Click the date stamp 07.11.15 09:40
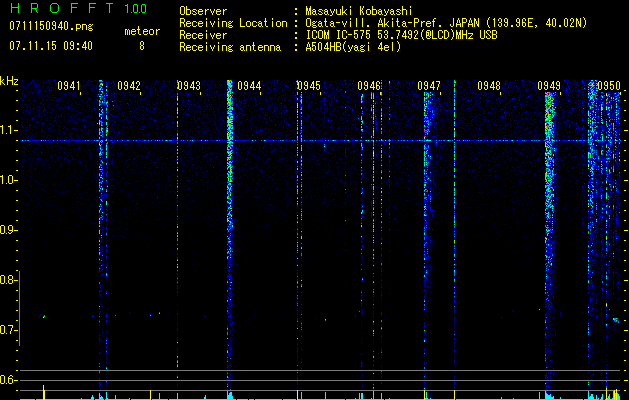629x400 pixels. click(51, 46)
